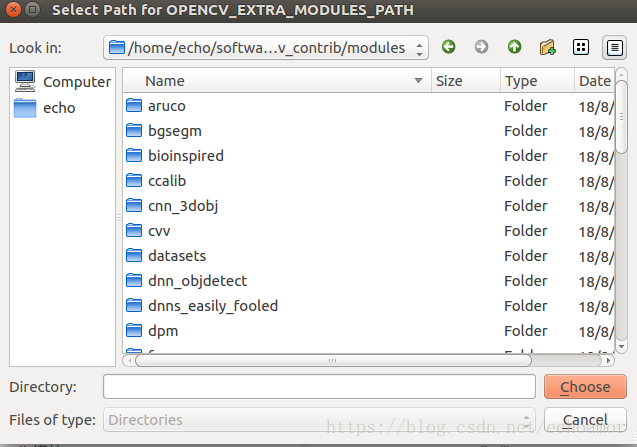Screen dimensions: 637x447
Task: Open the Look in path dropdown
Action: pos(266,48)
